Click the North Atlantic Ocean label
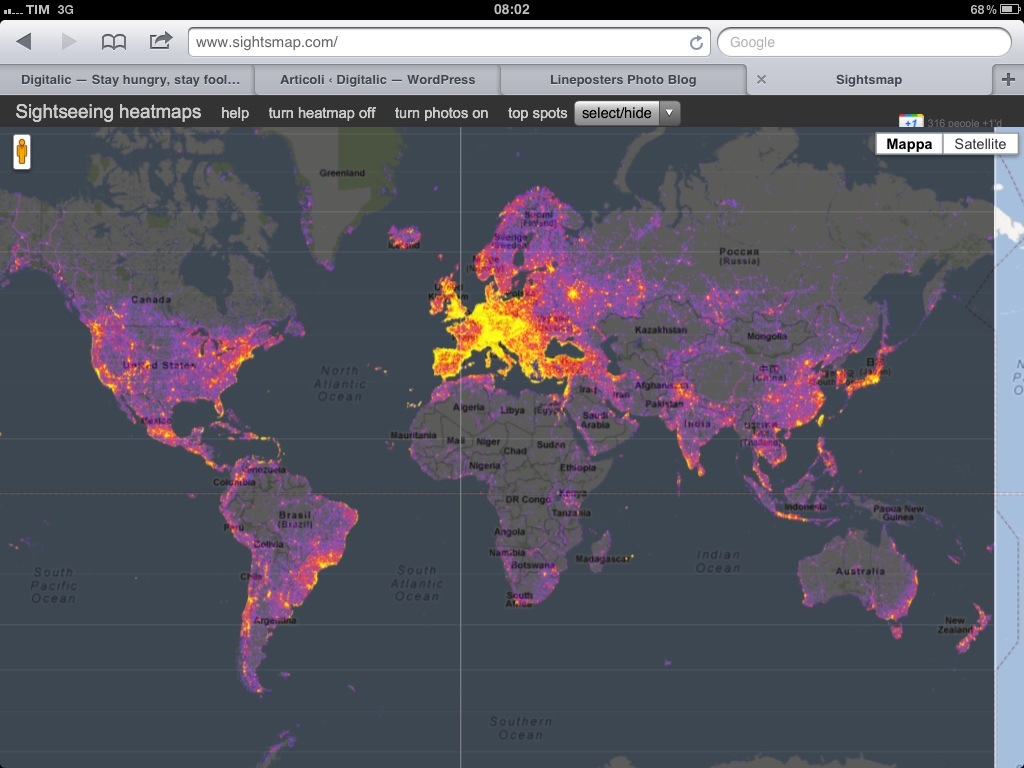The height and width of the screenshot is (768, 1024). tap(340, 383)
